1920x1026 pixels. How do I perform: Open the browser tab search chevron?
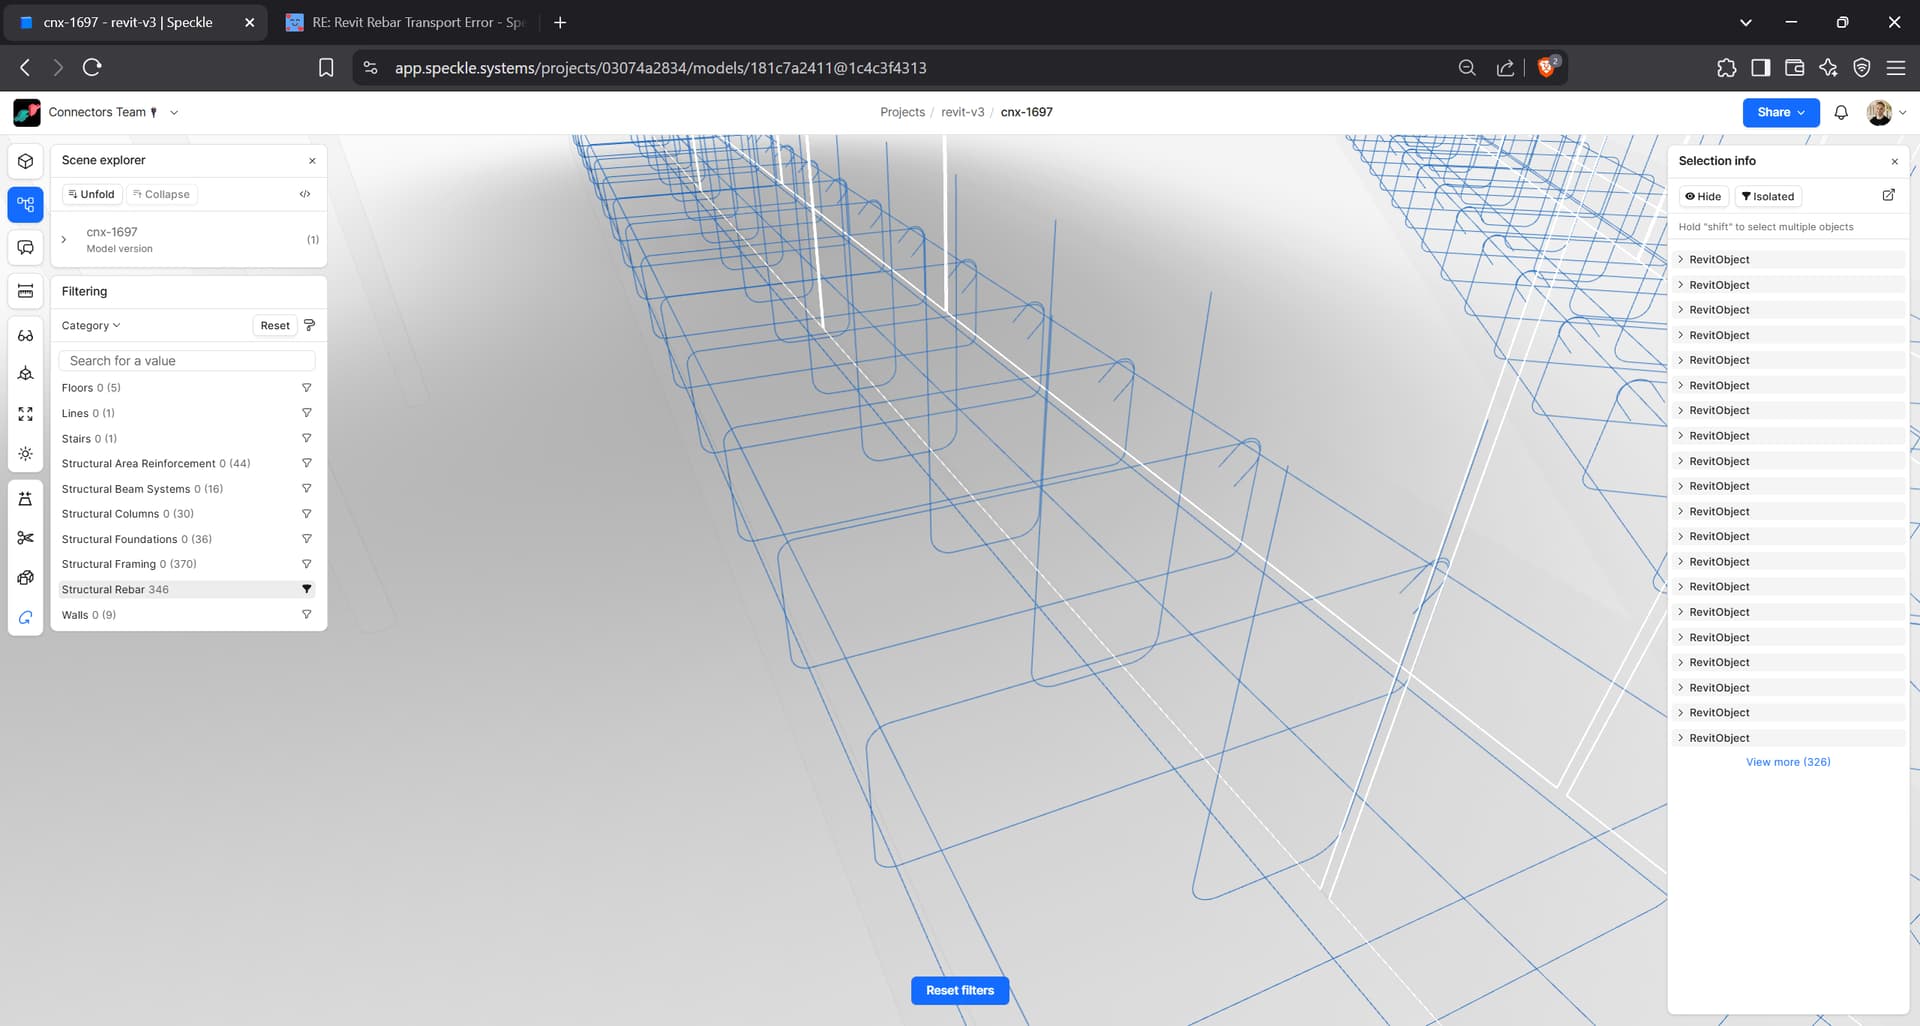coord(1746,22)
